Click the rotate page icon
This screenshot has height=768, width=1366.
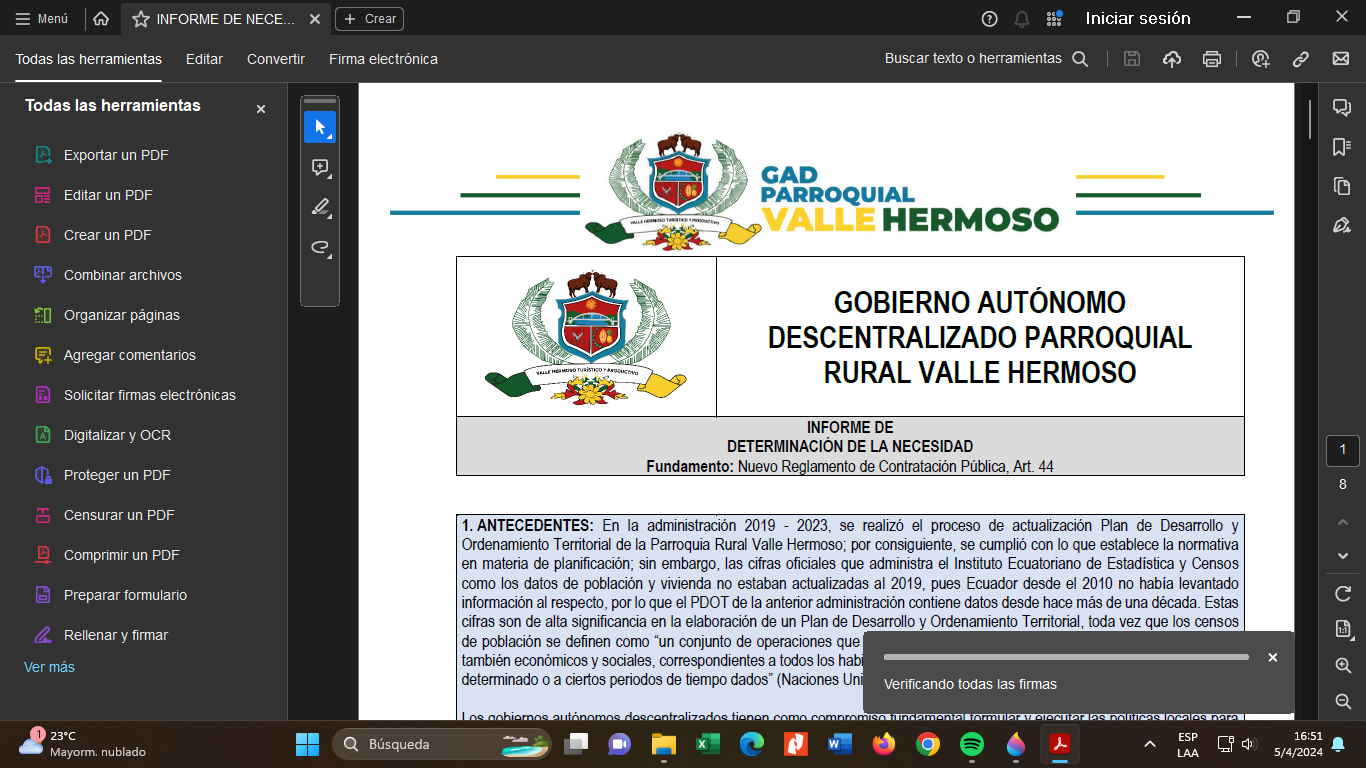coord(1342,594)
